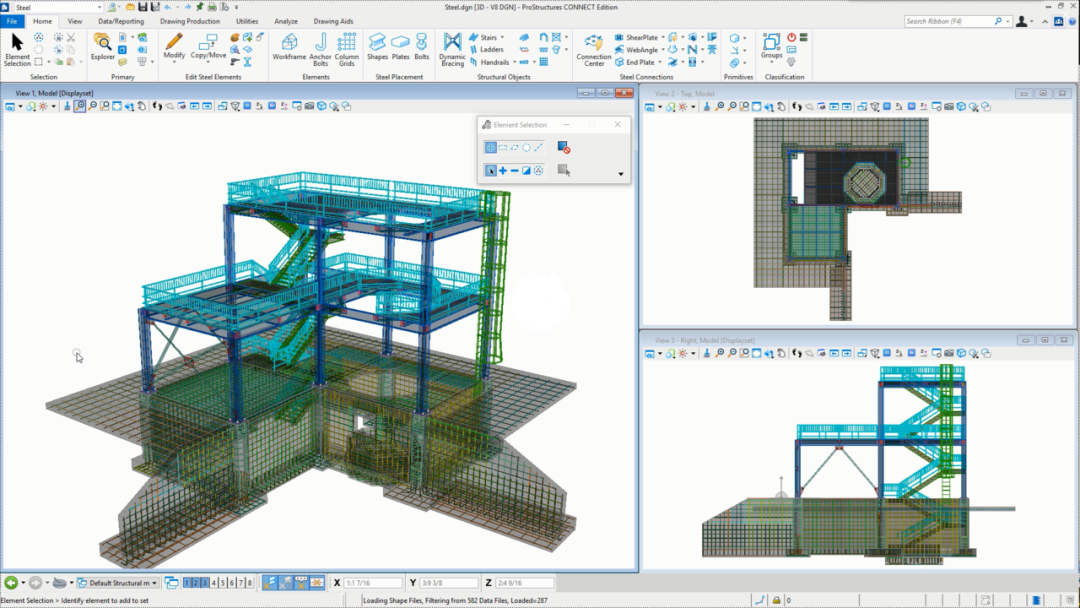Choose the Anchor Bolts tool
Screen dimensions: 1080x608
click(320, 50)
